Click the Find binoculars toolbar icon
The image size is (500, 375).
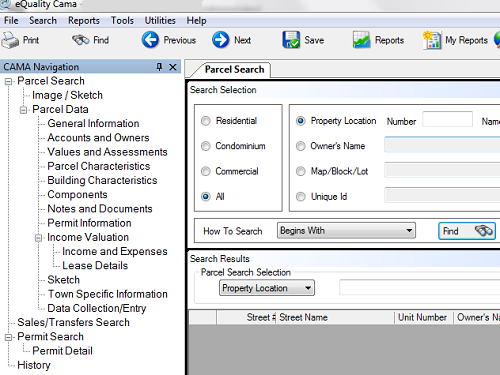tap(81, 40)
